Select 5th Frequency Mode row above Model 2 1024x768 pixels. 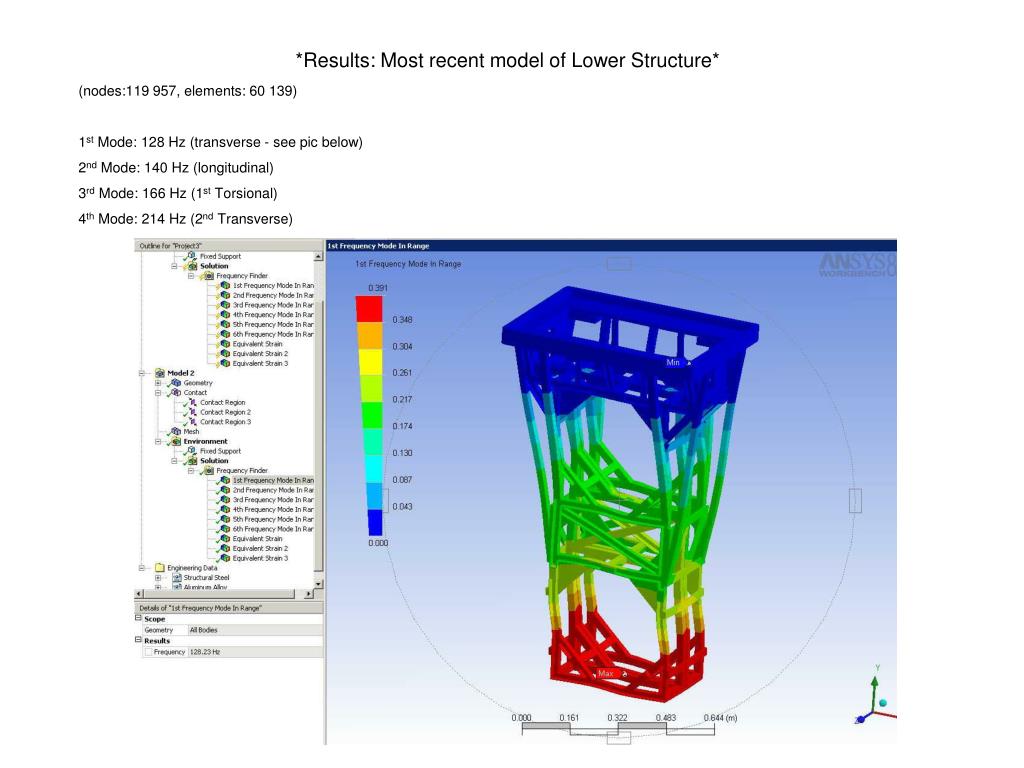273,325
